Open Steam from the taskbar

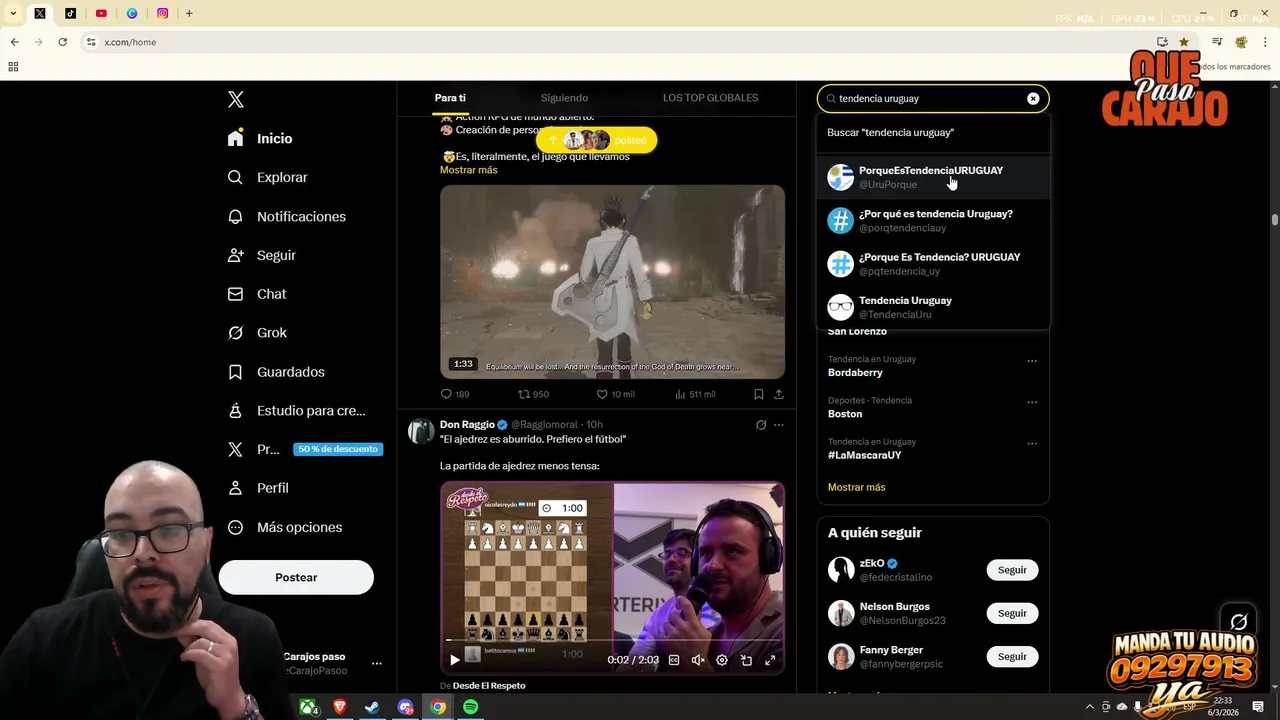coord(371,707)
